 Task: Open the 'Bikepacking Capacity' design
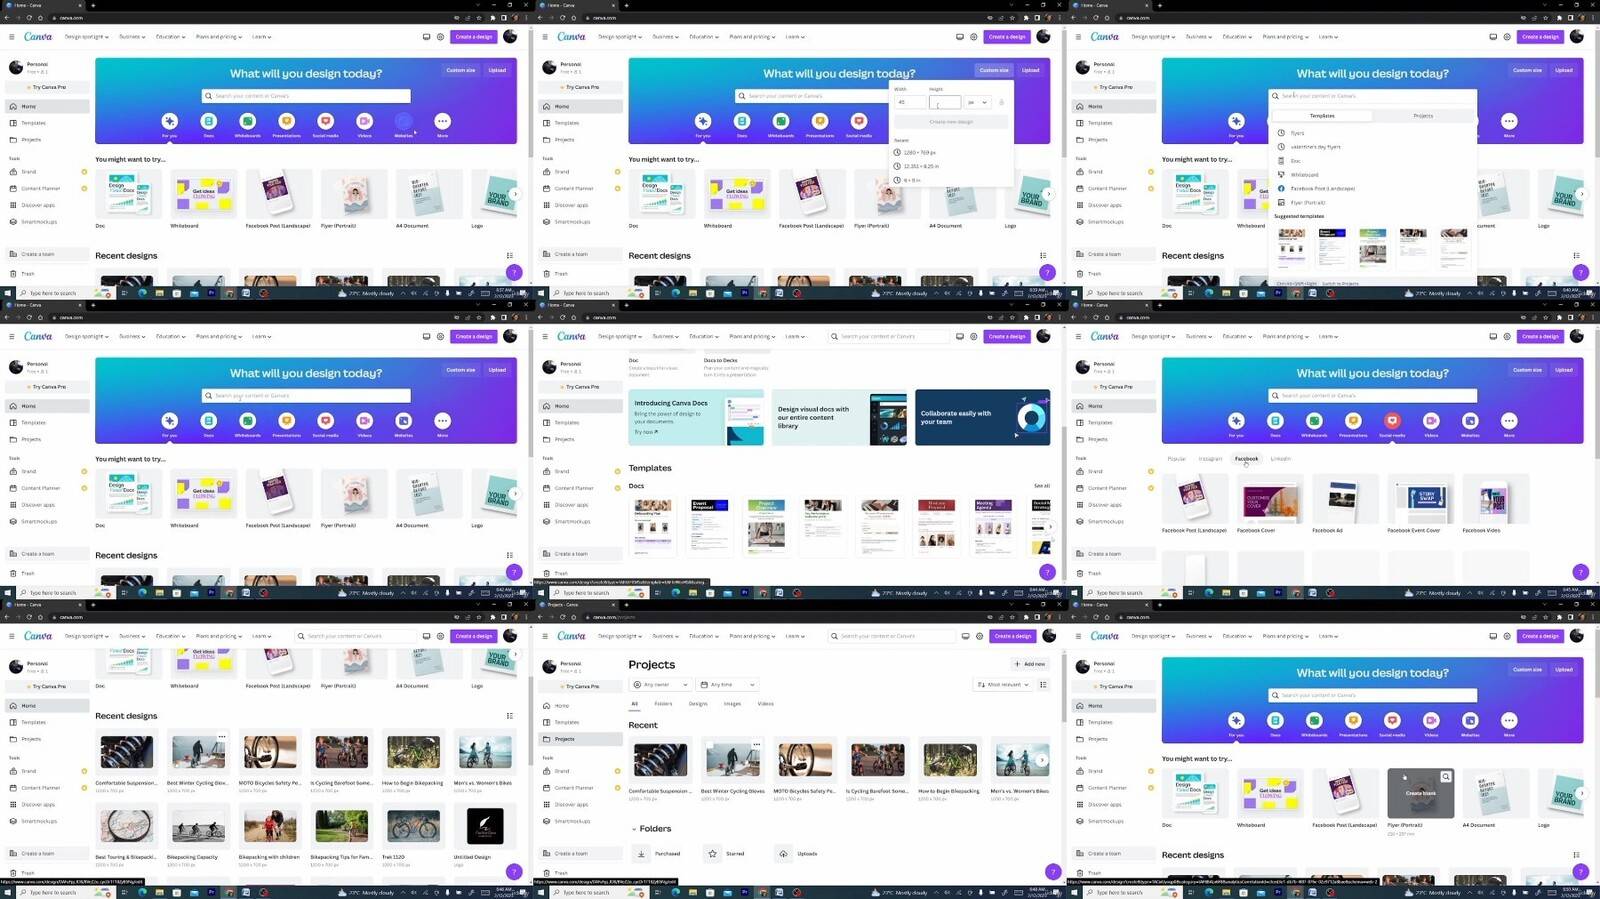[x=198, y=827]
